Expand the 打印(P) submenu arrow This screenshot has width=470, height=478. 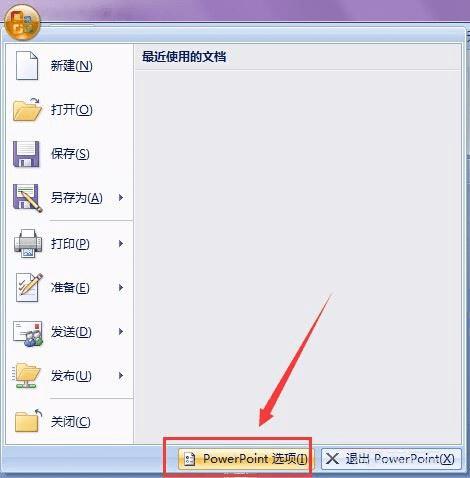[121, 244]
